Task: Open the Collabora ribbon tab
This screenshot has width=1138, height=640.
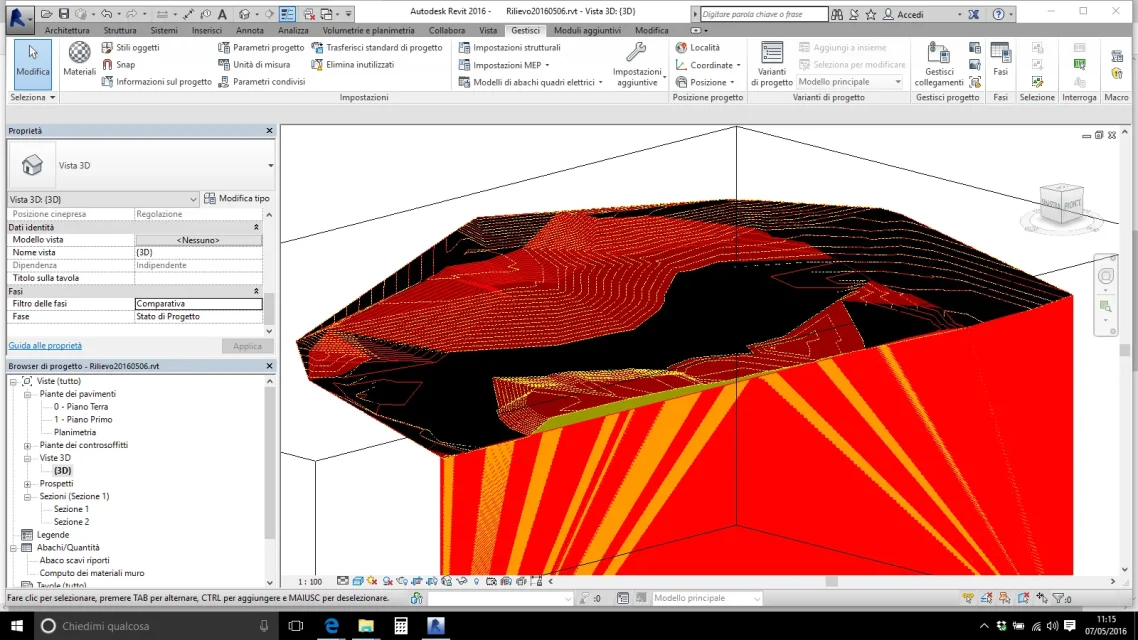Action: (446, 30)
